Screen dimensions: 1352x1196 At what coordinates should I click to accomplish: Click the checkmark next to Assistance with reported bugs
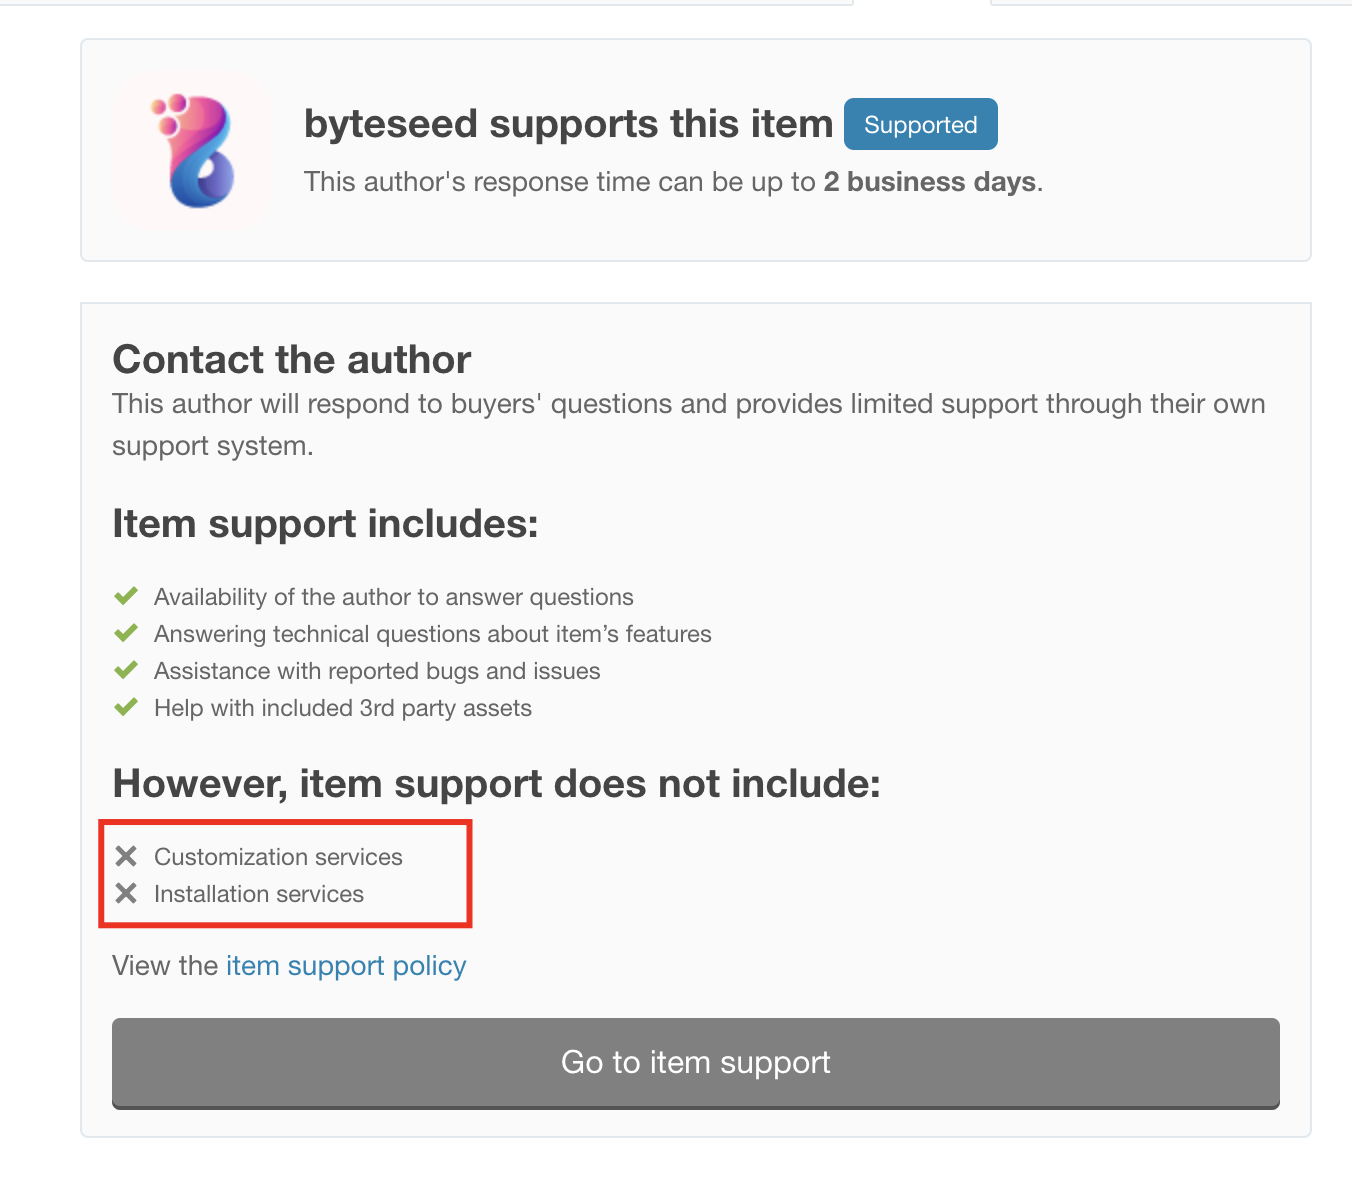pos(126,671)
